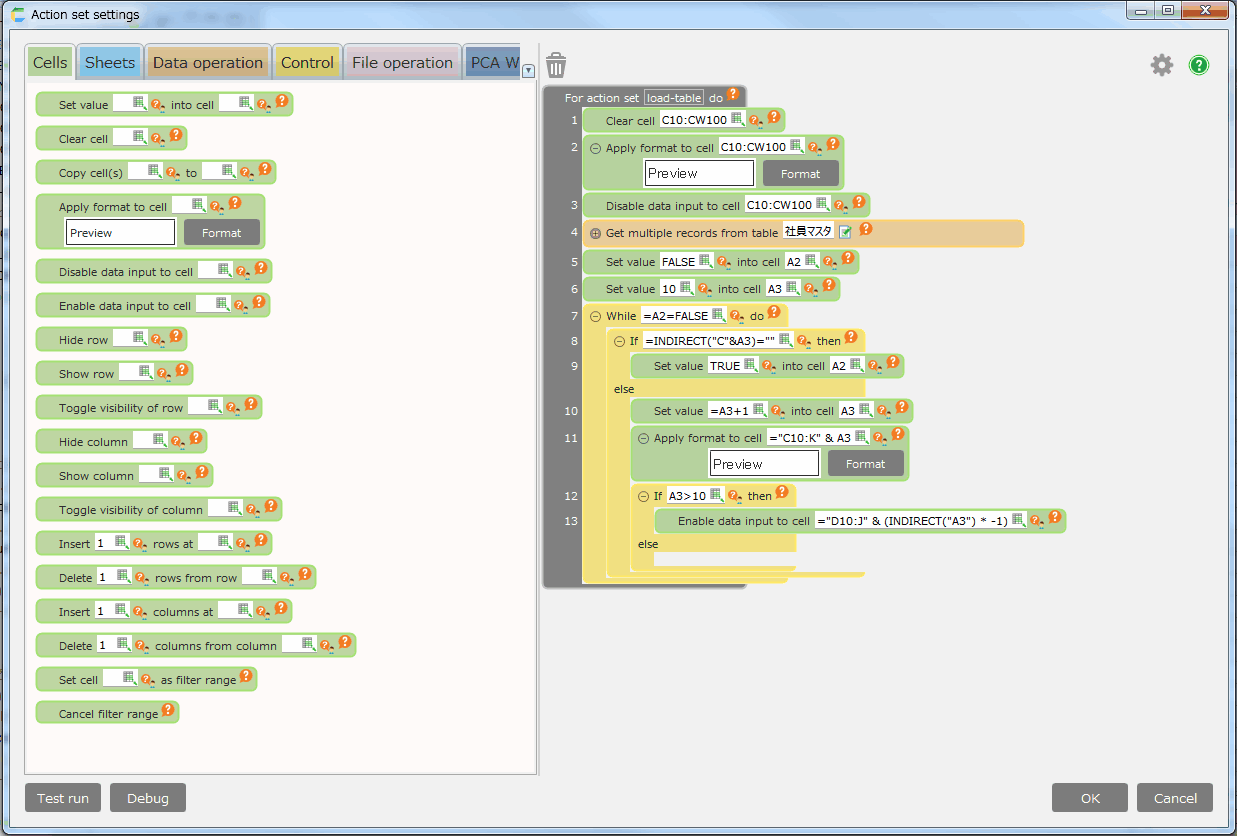The image size is (1237, 836).
Task: Click cell picker icon in Clear cell palette block
Action: pos(139,138)
